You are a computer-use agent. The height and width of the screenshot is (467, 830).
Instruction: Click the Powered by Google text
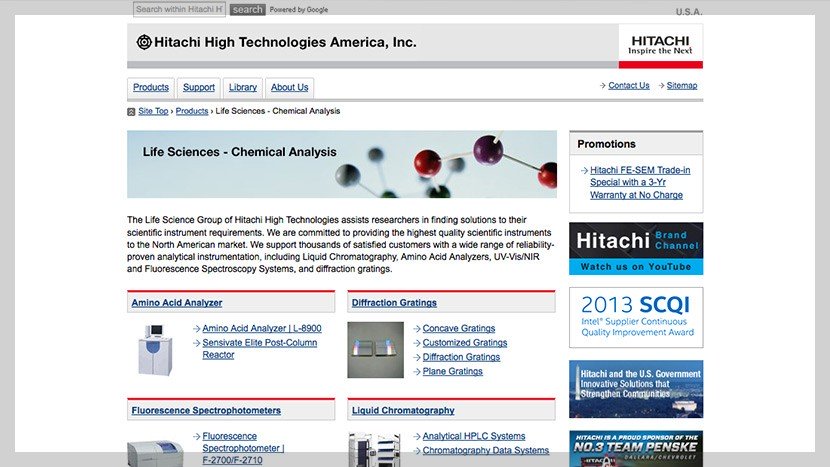pyautogui.click(x=299, y=10)
